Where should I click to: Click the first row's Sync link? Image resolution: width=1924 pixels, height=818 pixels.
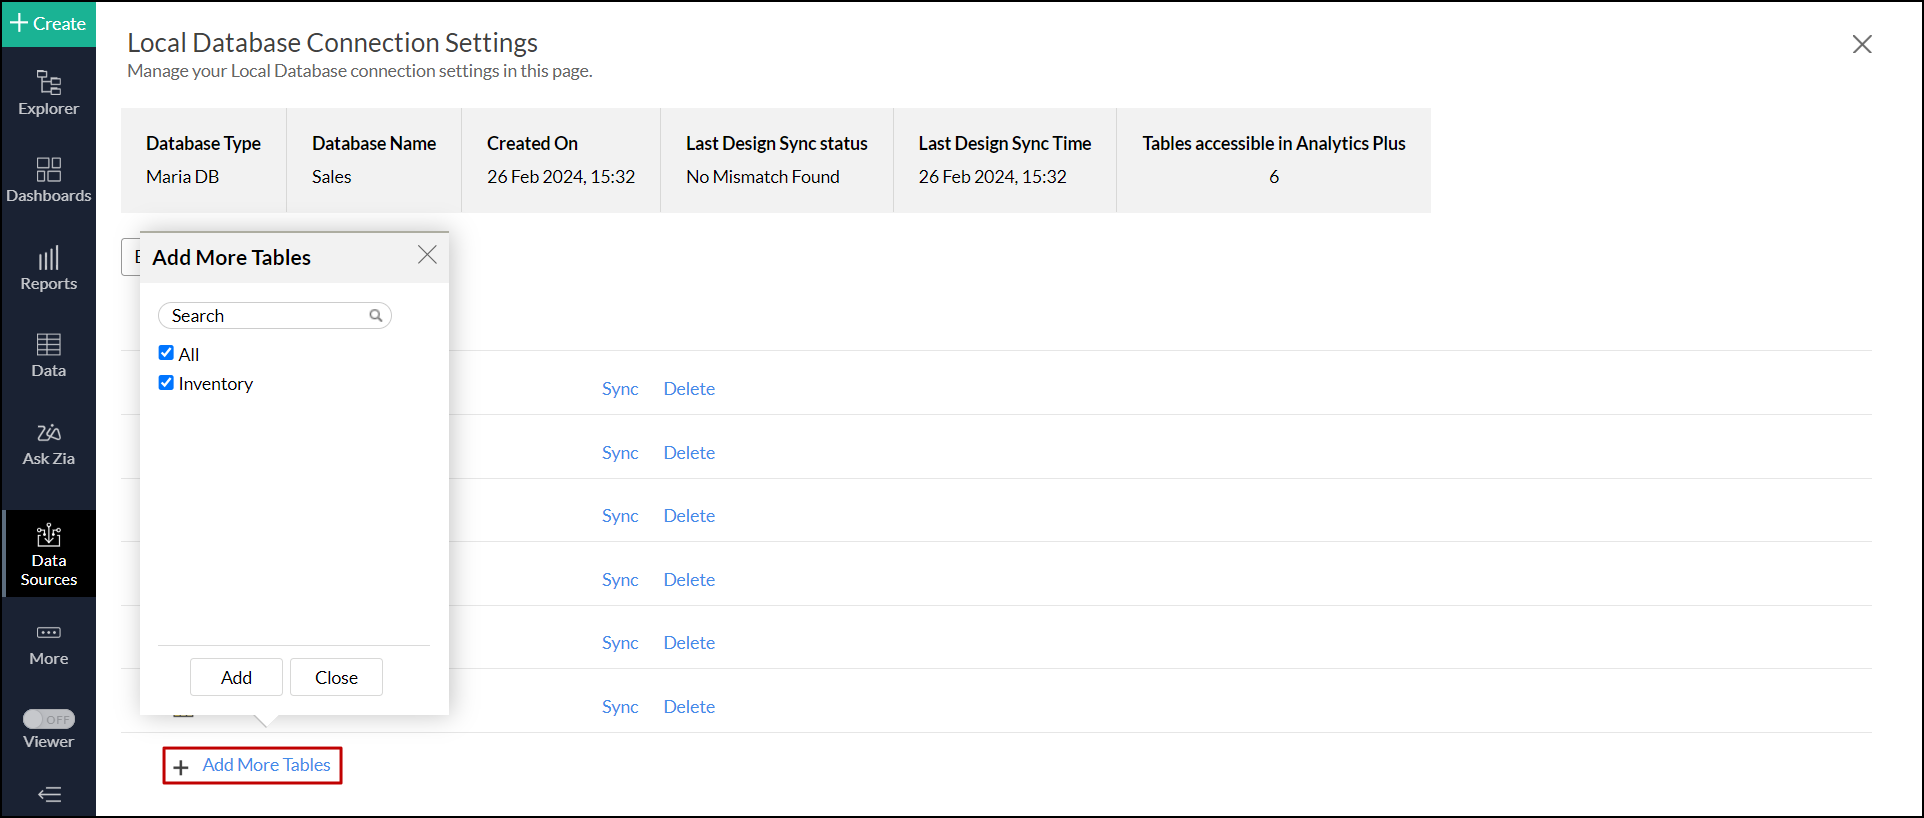pyautogui.click(x=620, y=389)
